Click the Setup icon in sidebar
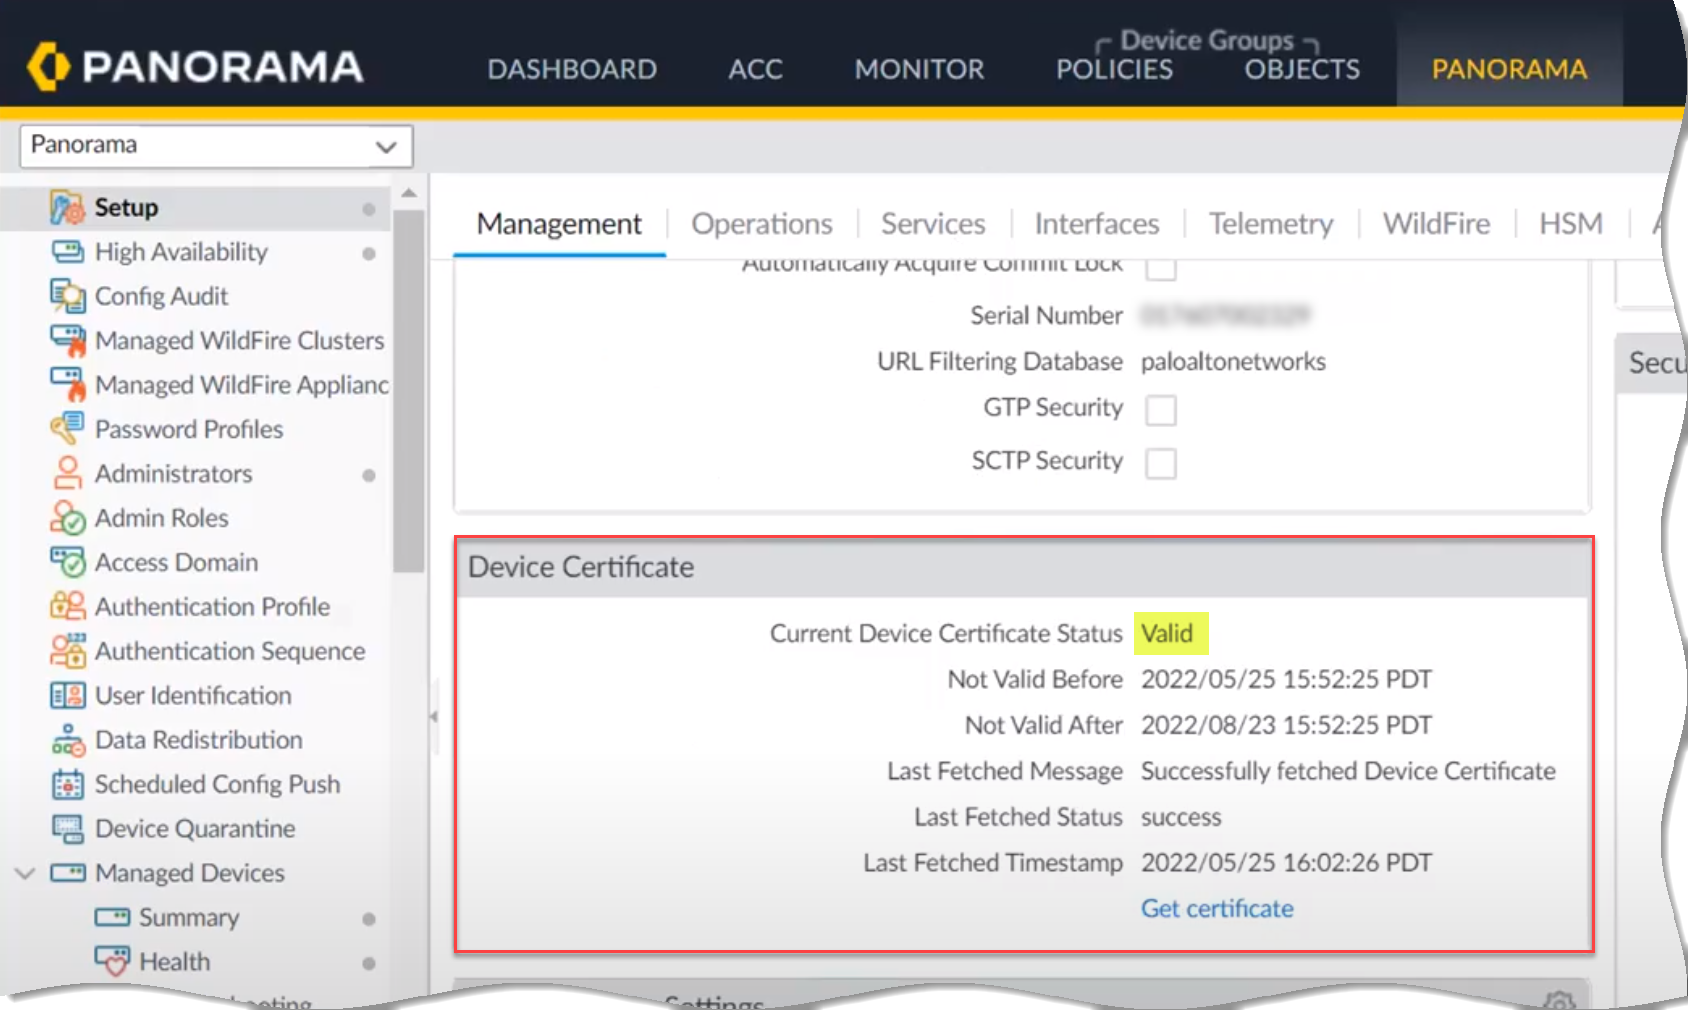Screen dimensions: 1688x1010 pos(67,208)
